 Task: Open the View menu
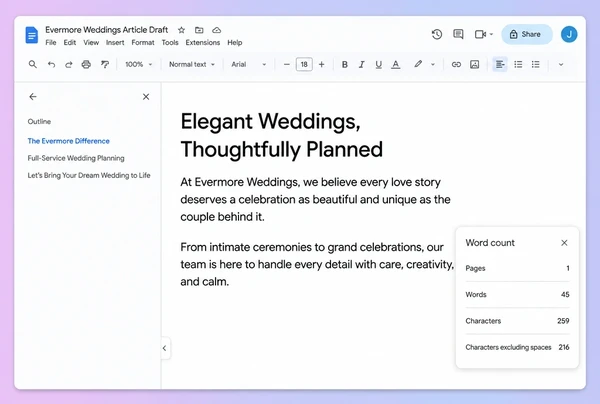[x=91, y=42]
